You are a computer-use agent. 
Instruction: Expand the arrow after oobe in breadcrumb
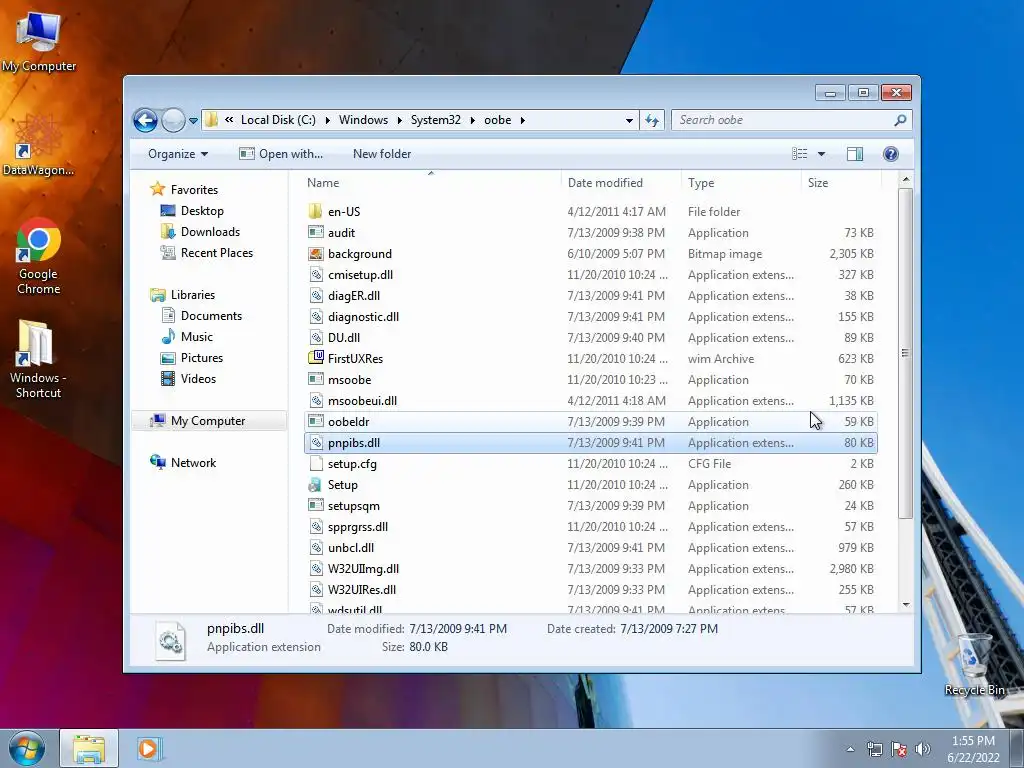[x=523, y=120]
